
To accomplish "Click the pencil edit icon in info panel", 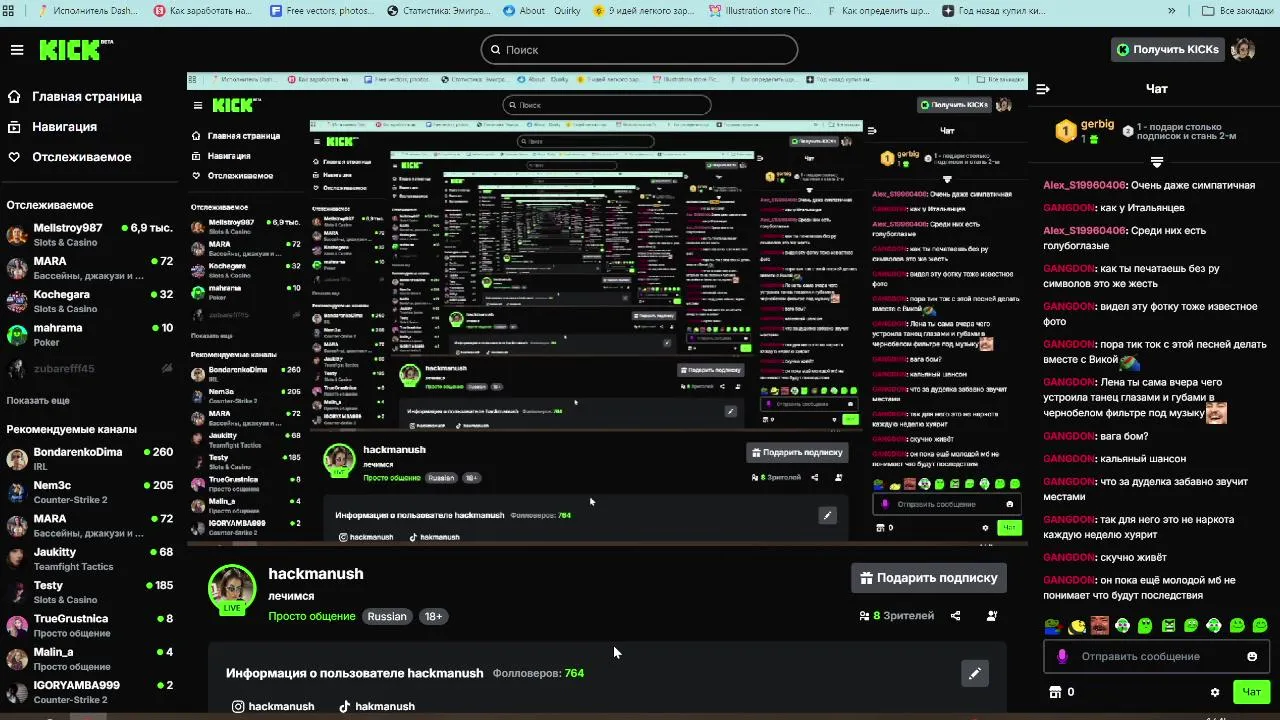I will [x=974, y=673].
